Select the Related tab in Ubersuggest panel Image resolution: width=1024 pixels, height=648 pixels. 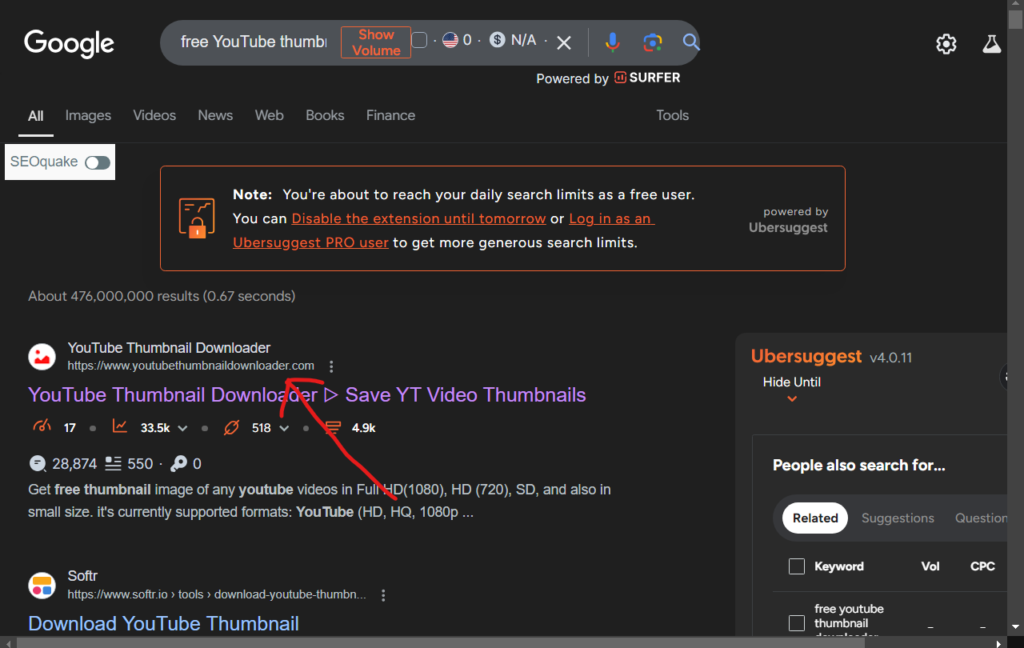(815, 518)
